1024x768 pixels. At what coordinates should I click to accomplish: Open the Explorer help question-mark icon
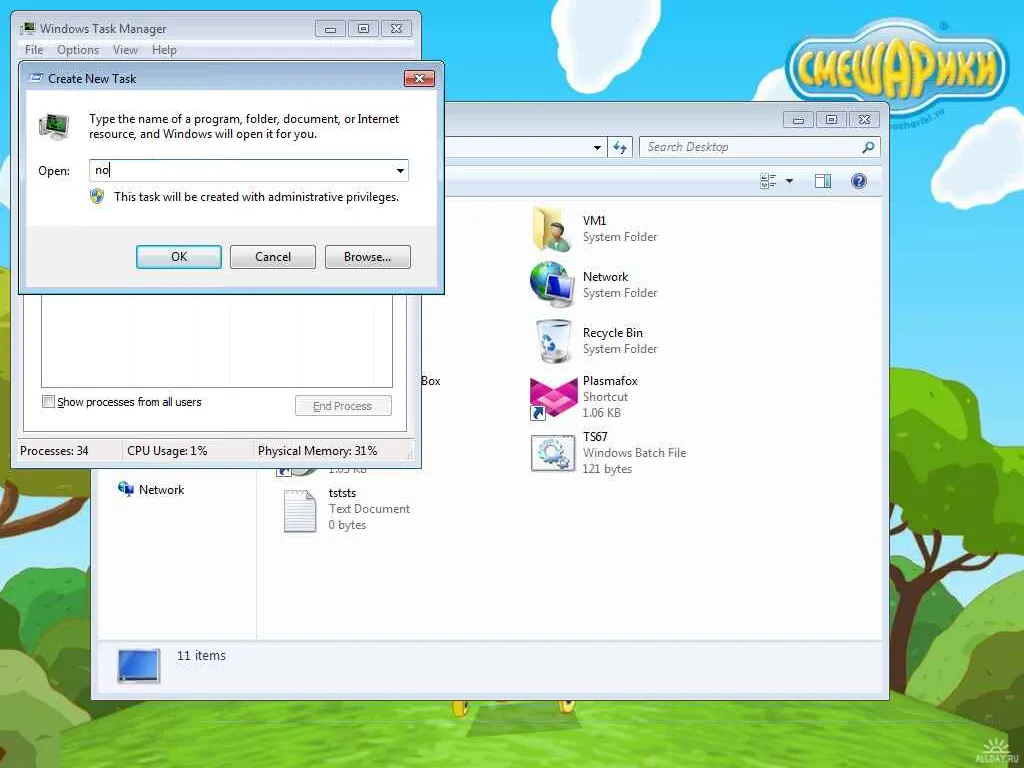pos(859,181)
